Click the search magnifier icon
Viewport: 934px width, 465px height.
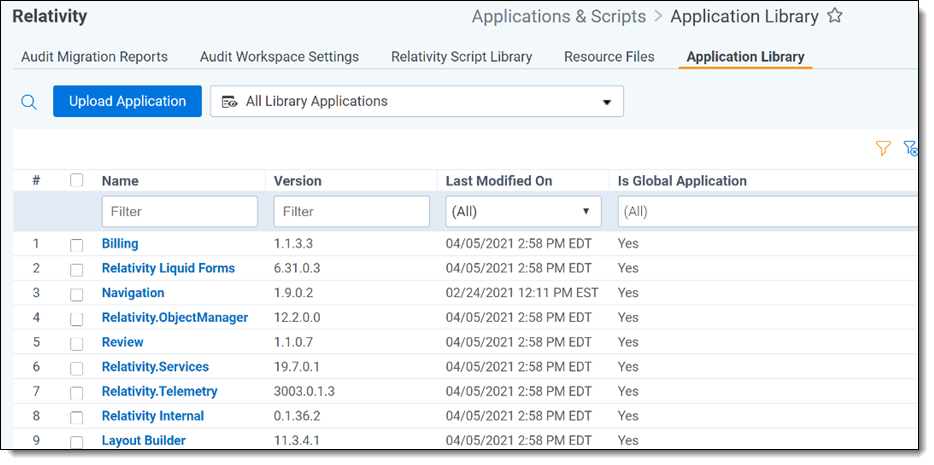coord(29,102)
